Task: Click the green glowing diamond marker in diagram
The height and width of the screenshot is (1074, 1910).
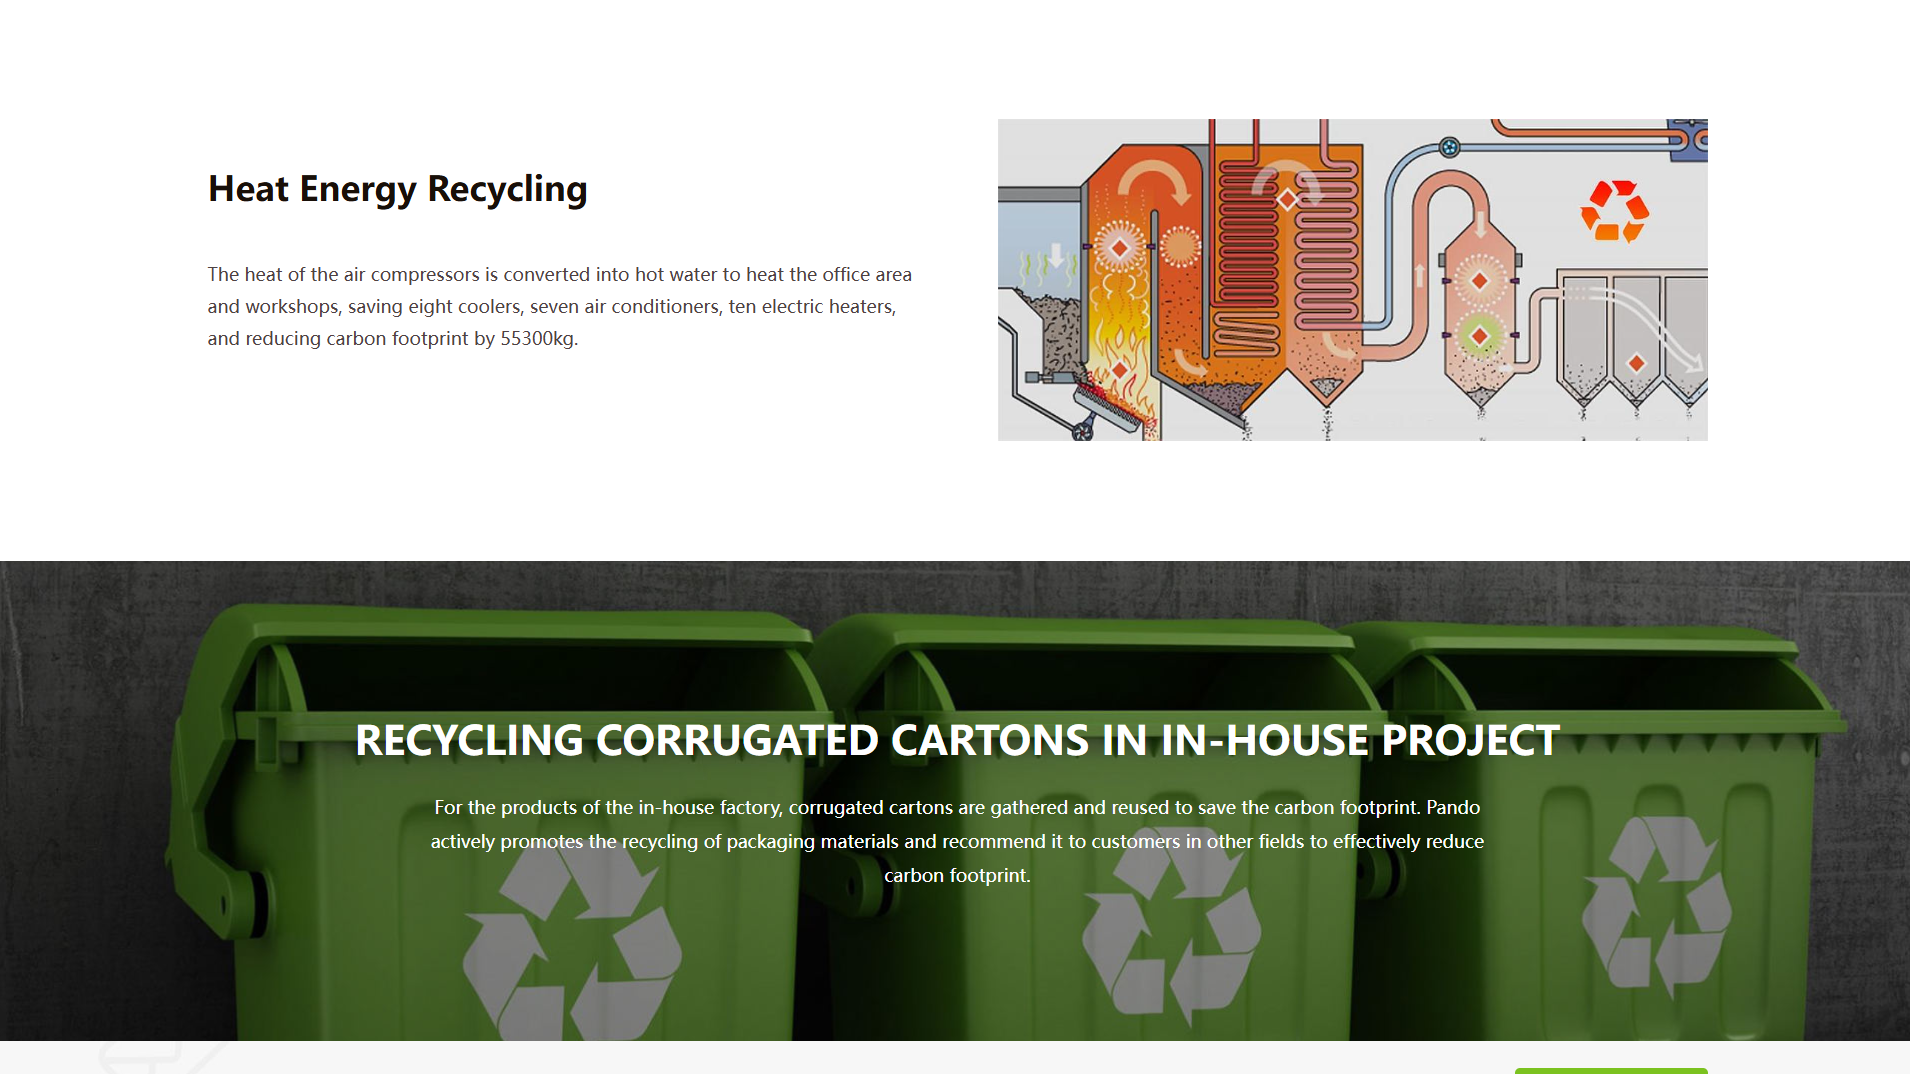Action: tap(1479, 336)
